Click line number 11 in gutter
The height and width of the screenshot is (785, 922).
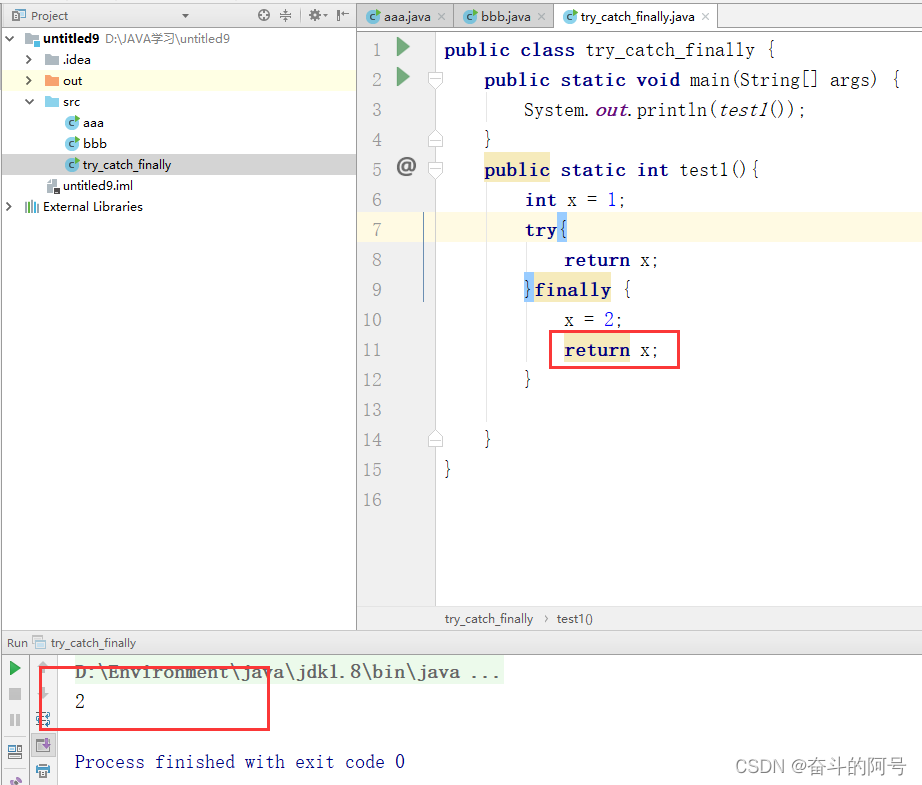372,350
